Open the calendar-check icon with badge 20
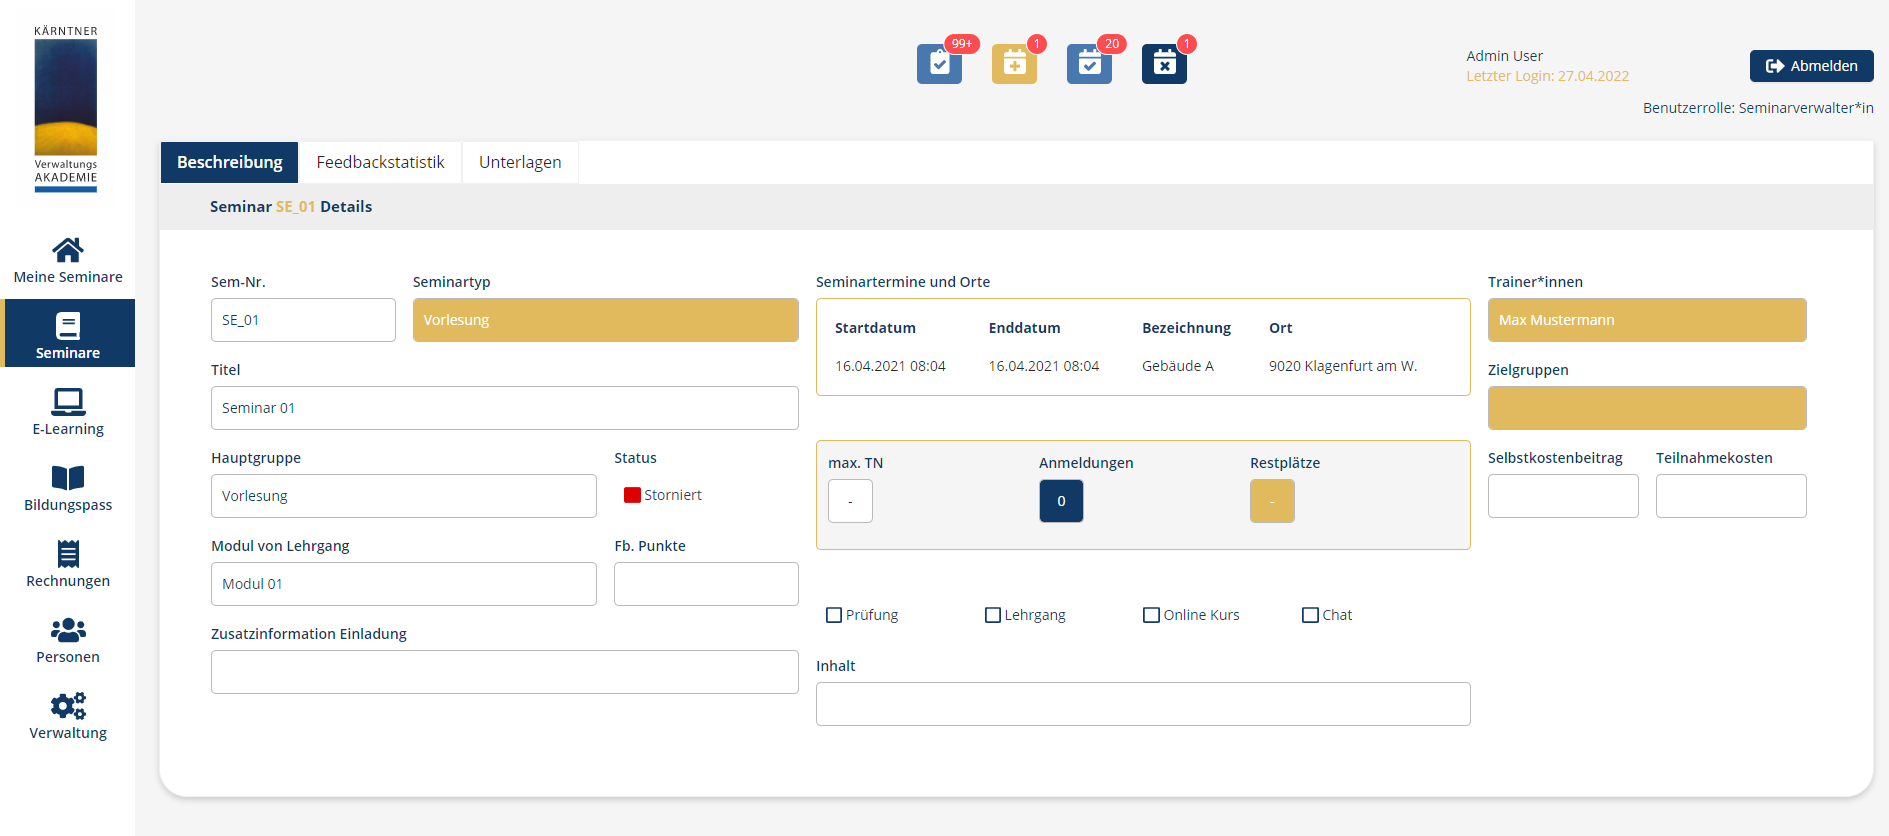The height and width of the screenshot is (836, 1889). point(1089,64)
